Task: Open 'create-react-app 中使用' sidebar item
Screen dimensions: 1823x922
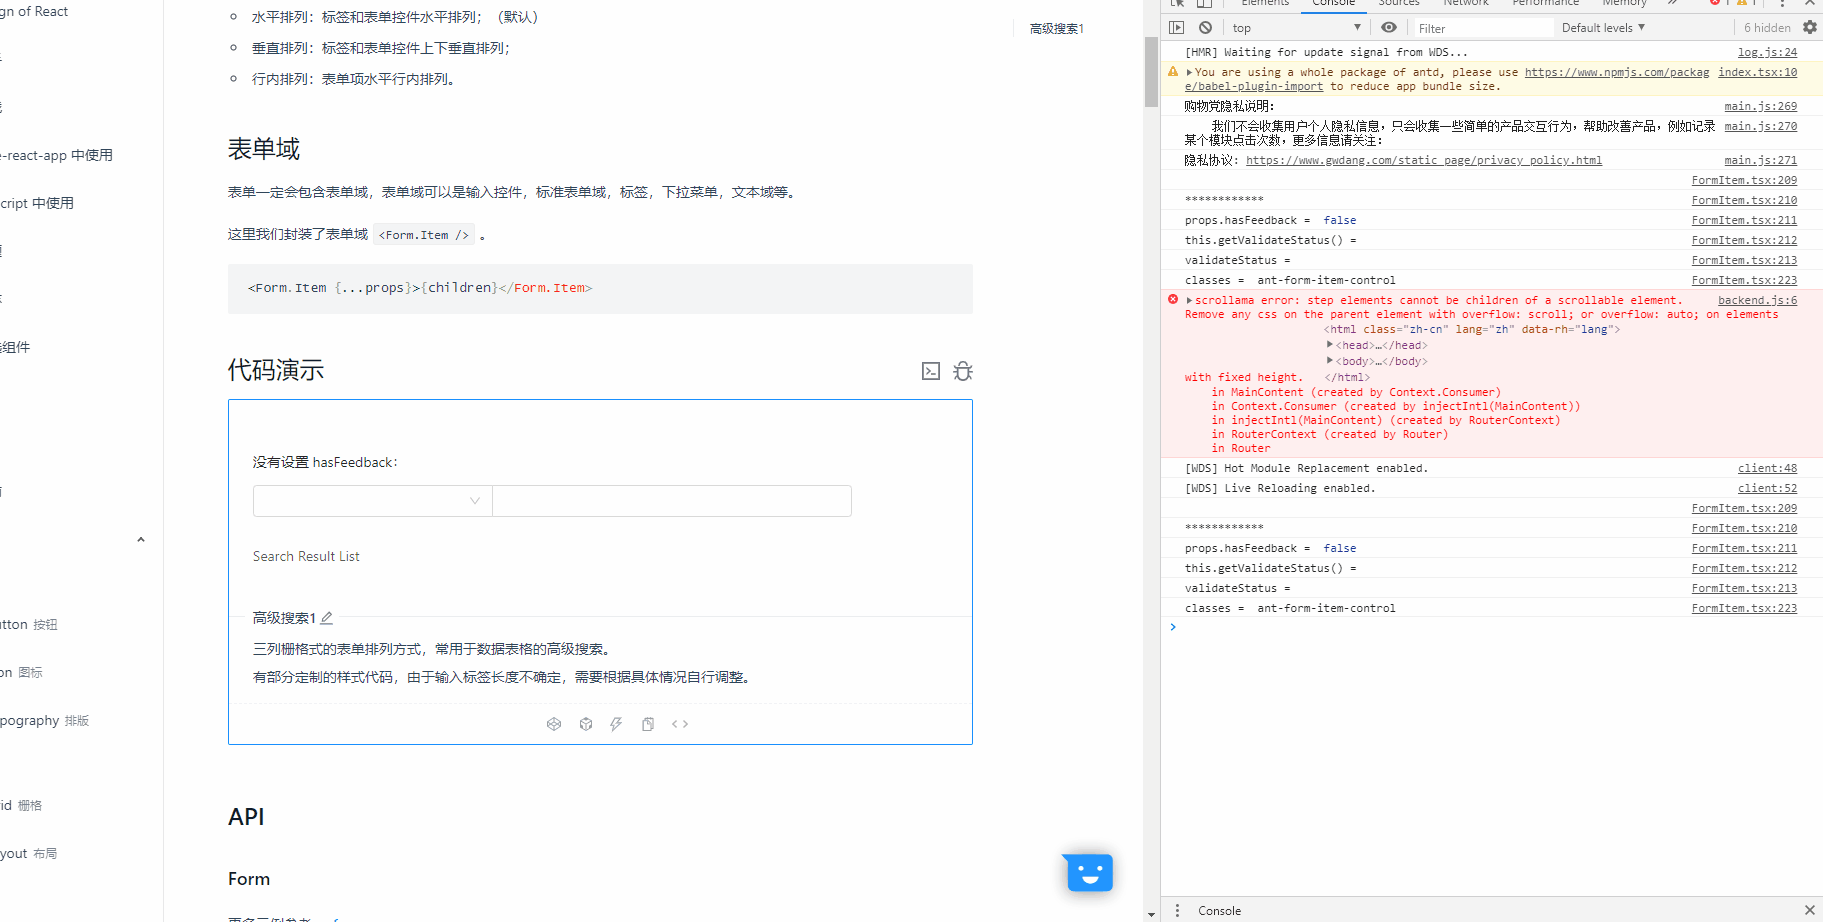Action: (x=56, y=155)
